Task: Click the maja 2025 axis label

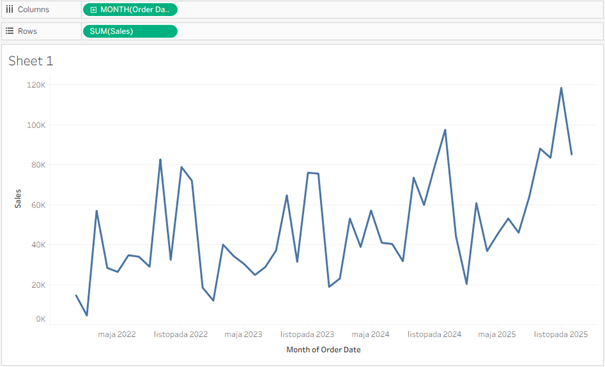Action: 497,334
